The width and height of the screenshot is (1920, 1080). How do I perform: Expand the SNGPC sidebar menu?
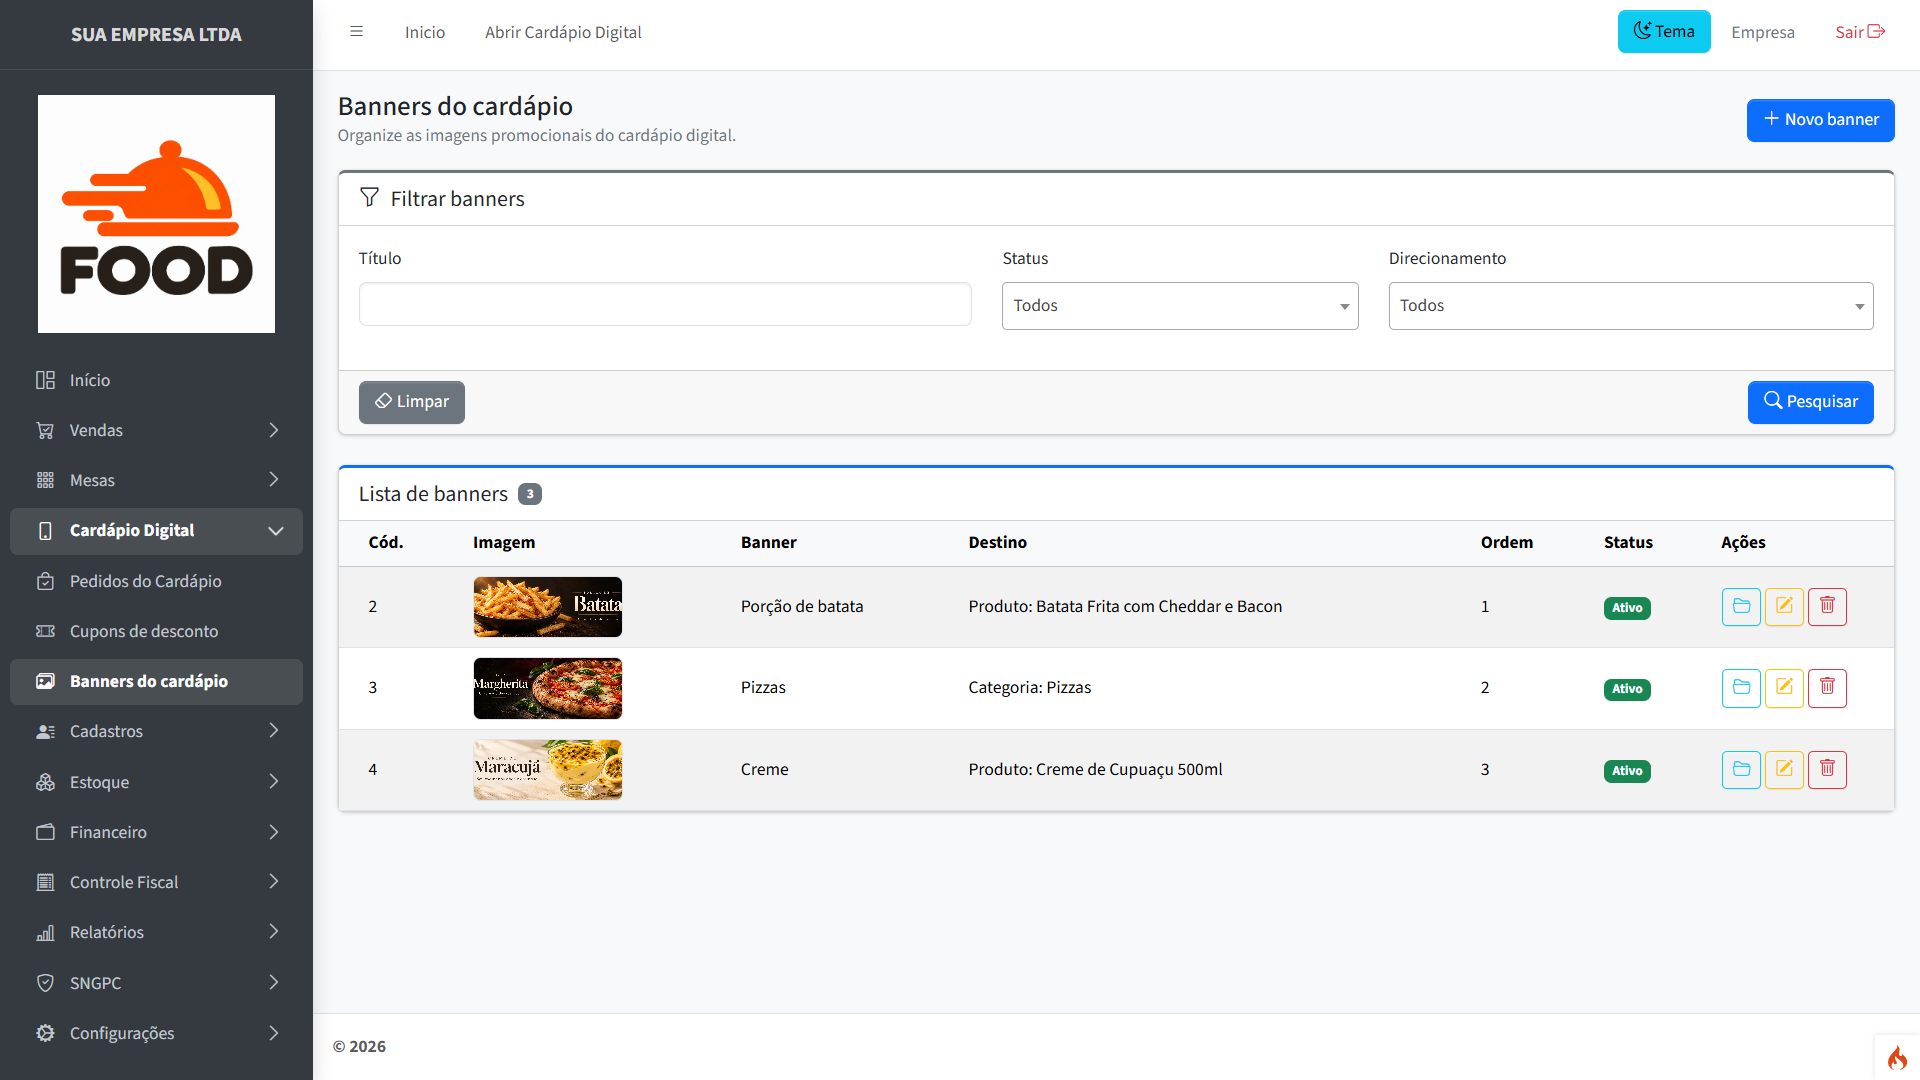156,983
